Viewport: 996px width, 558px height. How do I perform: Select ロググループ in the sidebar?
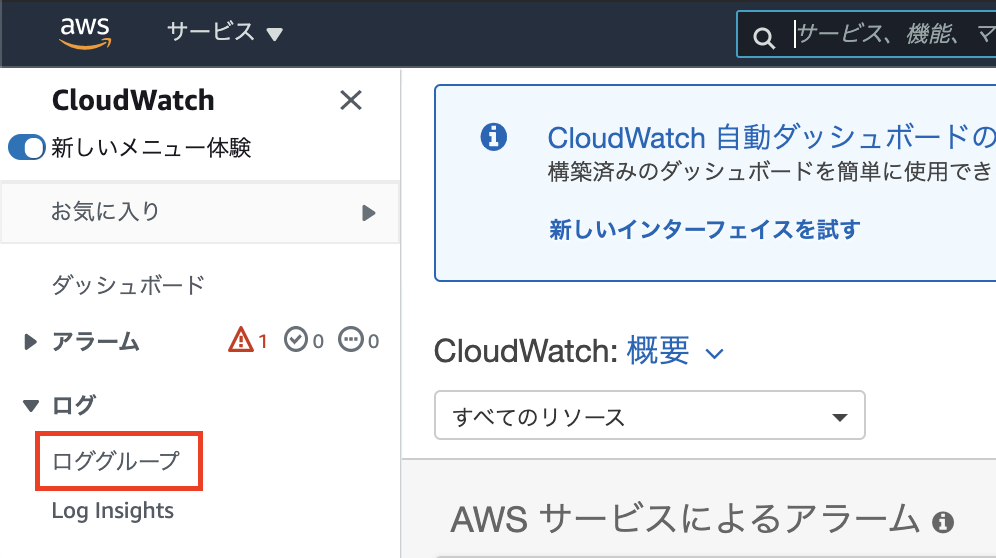pos(116,461)
